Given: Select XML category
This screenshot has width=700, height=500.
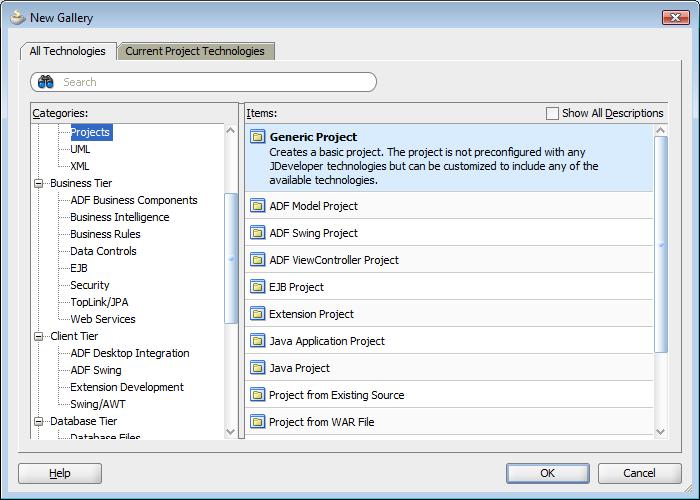Looking at the screenshot, I should point(79,166).
